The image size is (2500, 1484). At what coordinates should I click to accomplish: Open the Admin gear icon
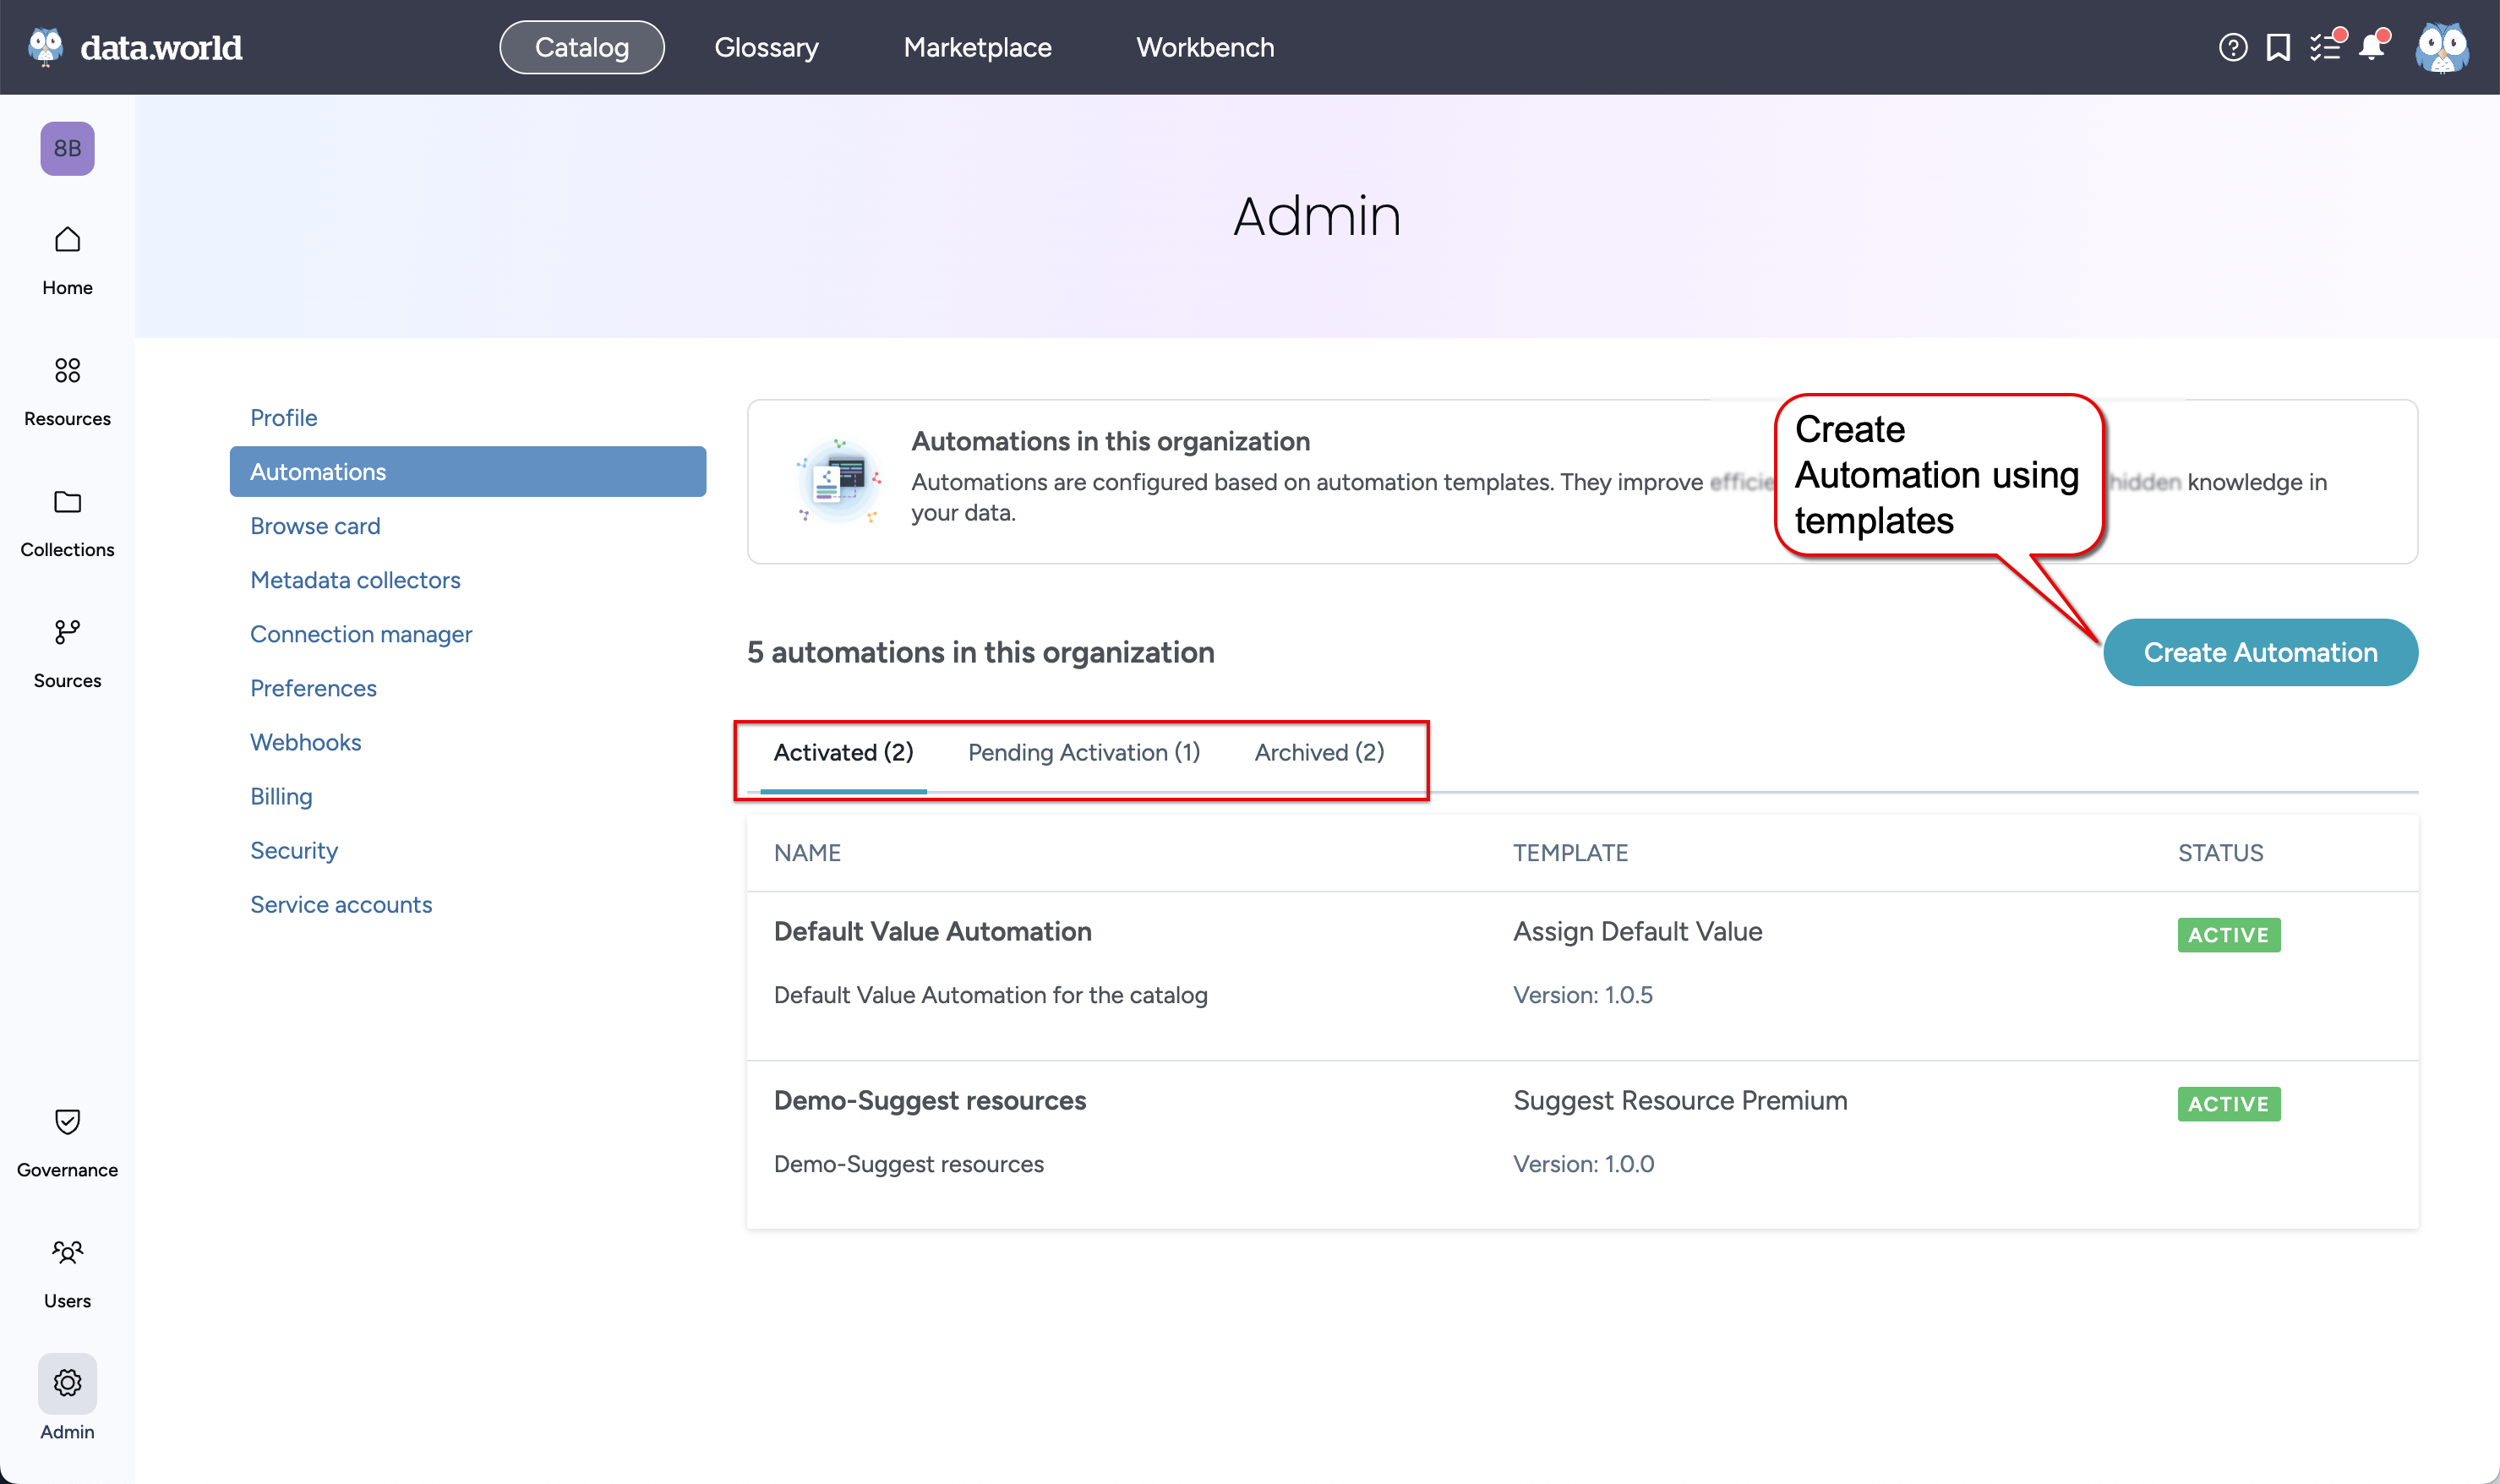66,1383
